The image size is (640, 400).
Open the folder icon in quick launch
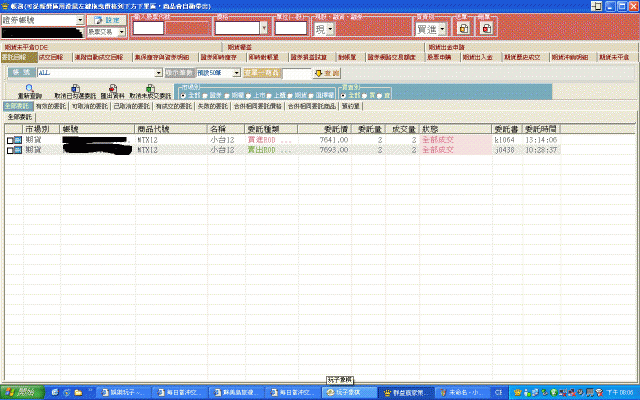point(78,392)
